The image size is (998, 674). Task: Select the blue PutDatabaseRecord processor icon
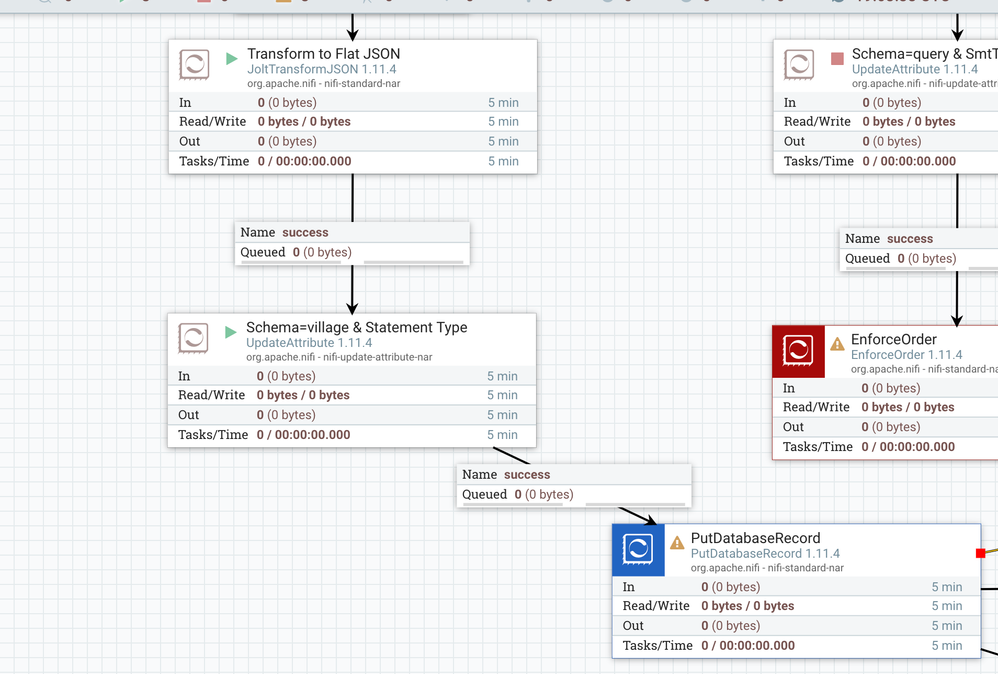(638, 550)
